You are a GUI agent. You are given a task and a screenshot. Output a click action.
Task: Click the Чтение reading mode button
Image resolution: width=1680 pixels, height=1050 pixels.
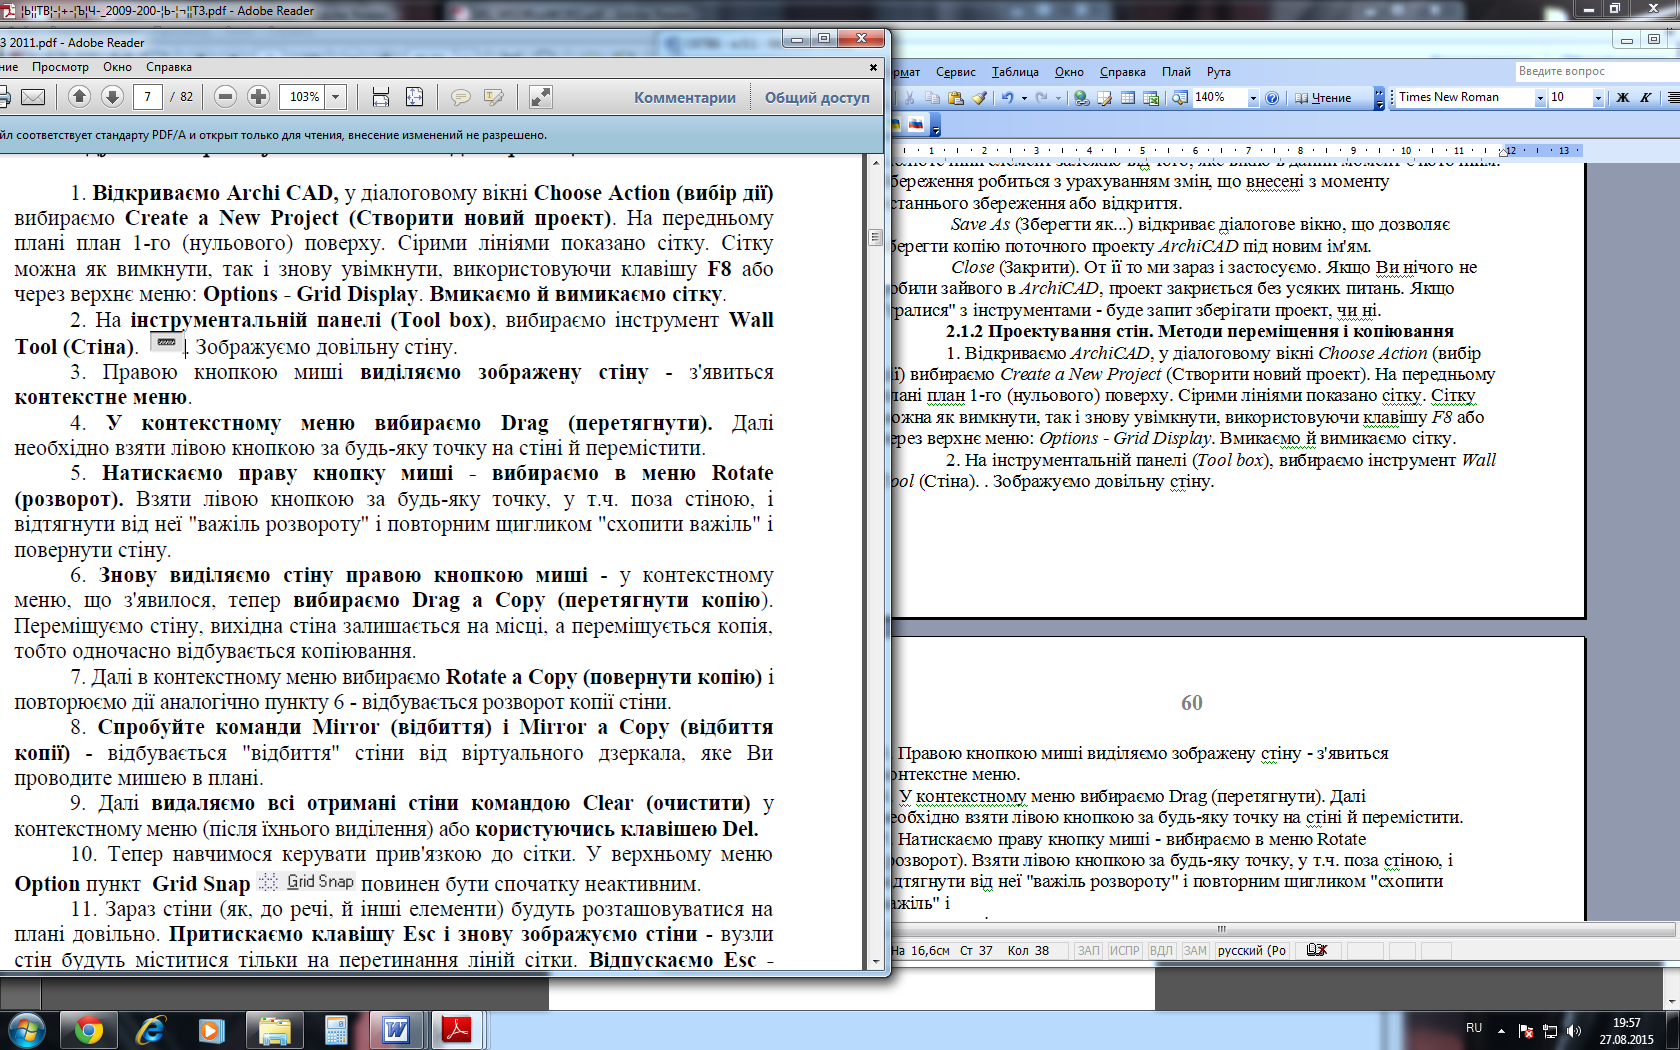click(1323, 98)
